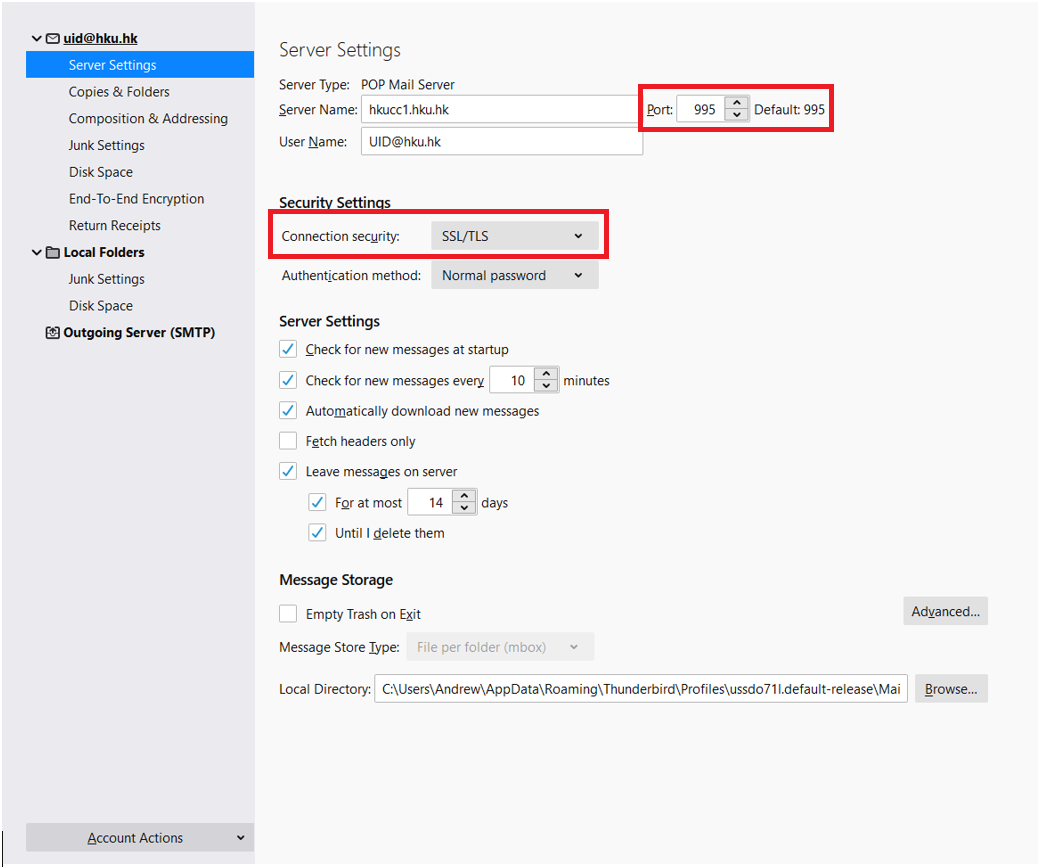1041x868 pixels.
Task: Collapse the Local Folders section
Action: point(37,252)
